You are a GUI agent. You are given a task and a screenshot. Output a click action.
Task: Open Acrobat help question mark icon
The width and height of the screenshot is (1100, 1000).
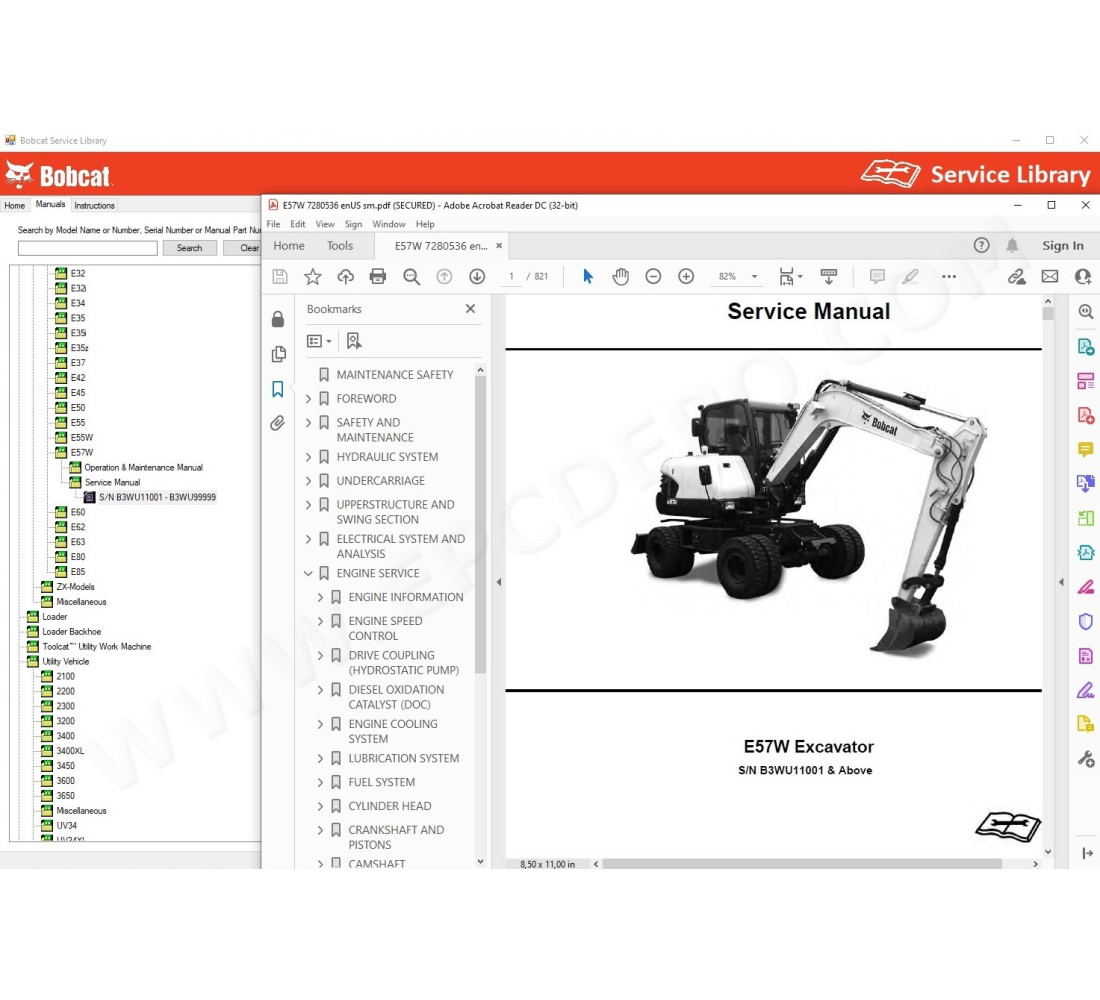(x=981, y=245)
